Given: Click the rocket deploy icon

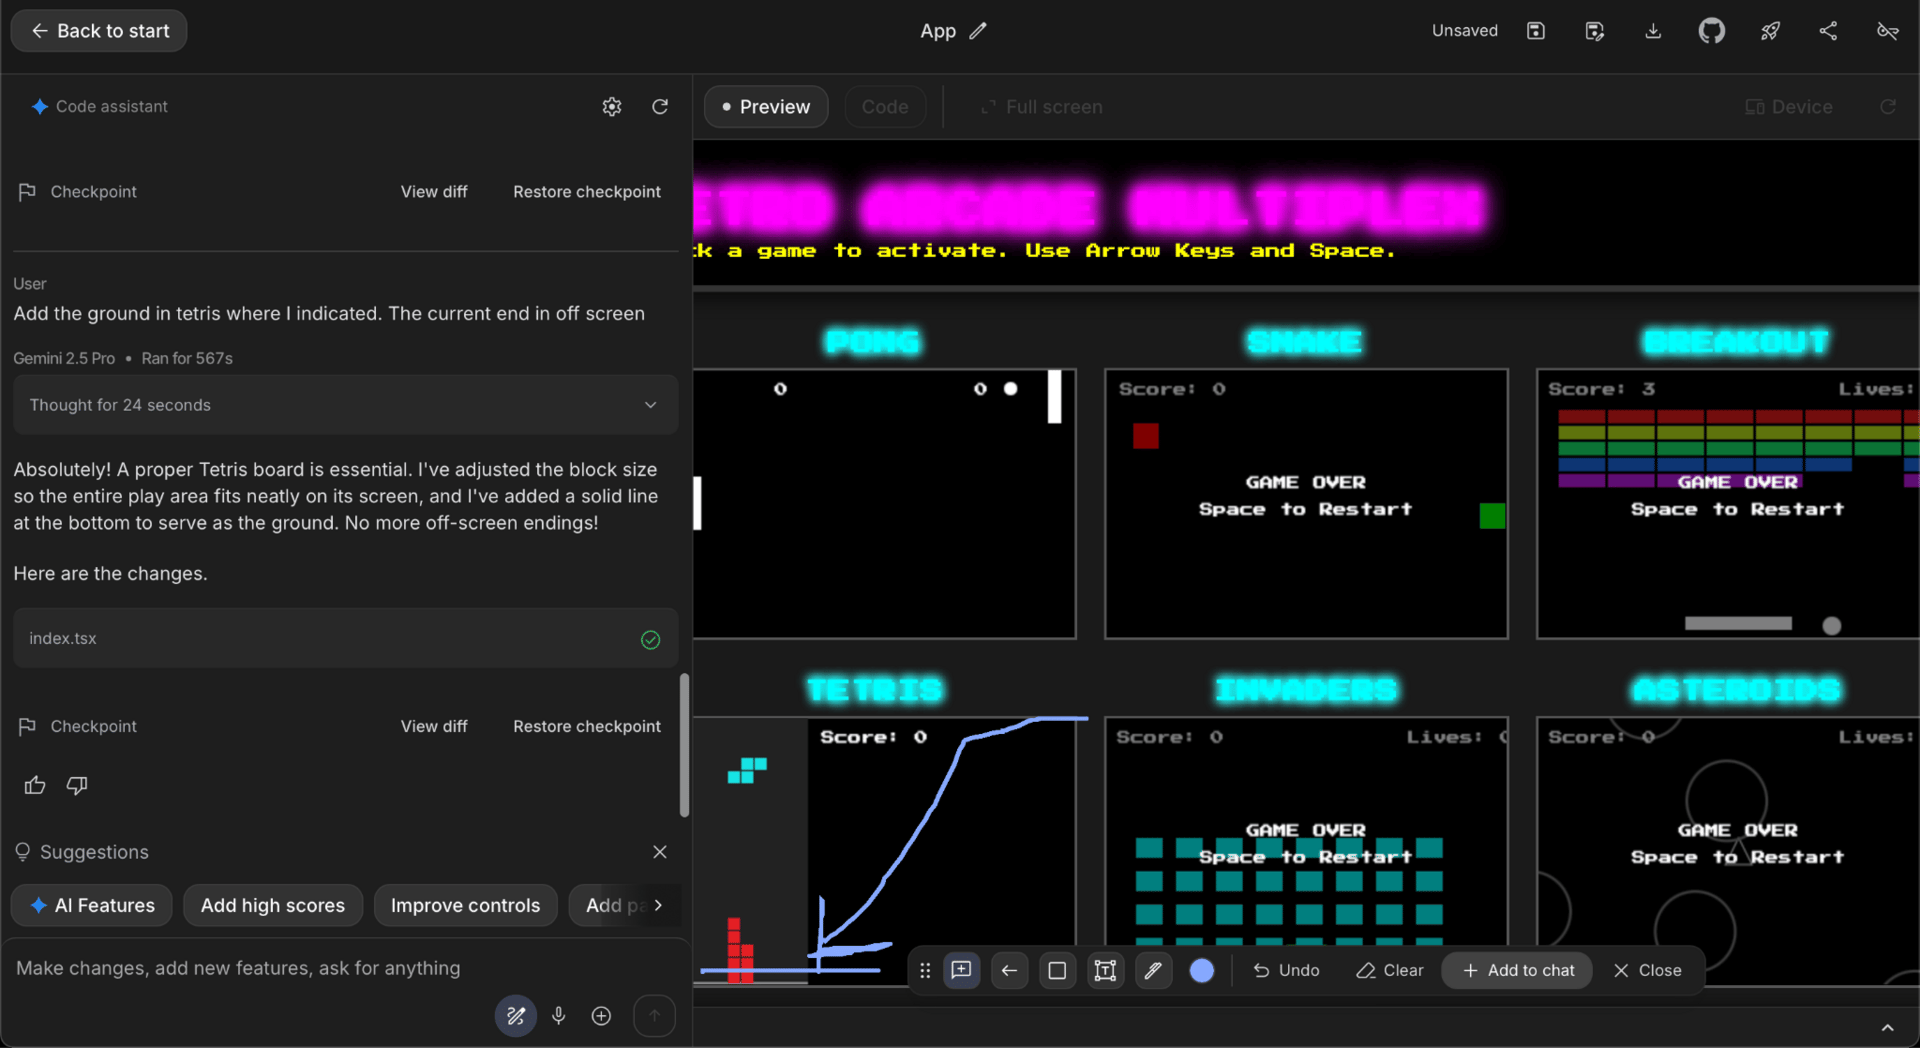Looking at the screenshot, I should click(1770, 31).
